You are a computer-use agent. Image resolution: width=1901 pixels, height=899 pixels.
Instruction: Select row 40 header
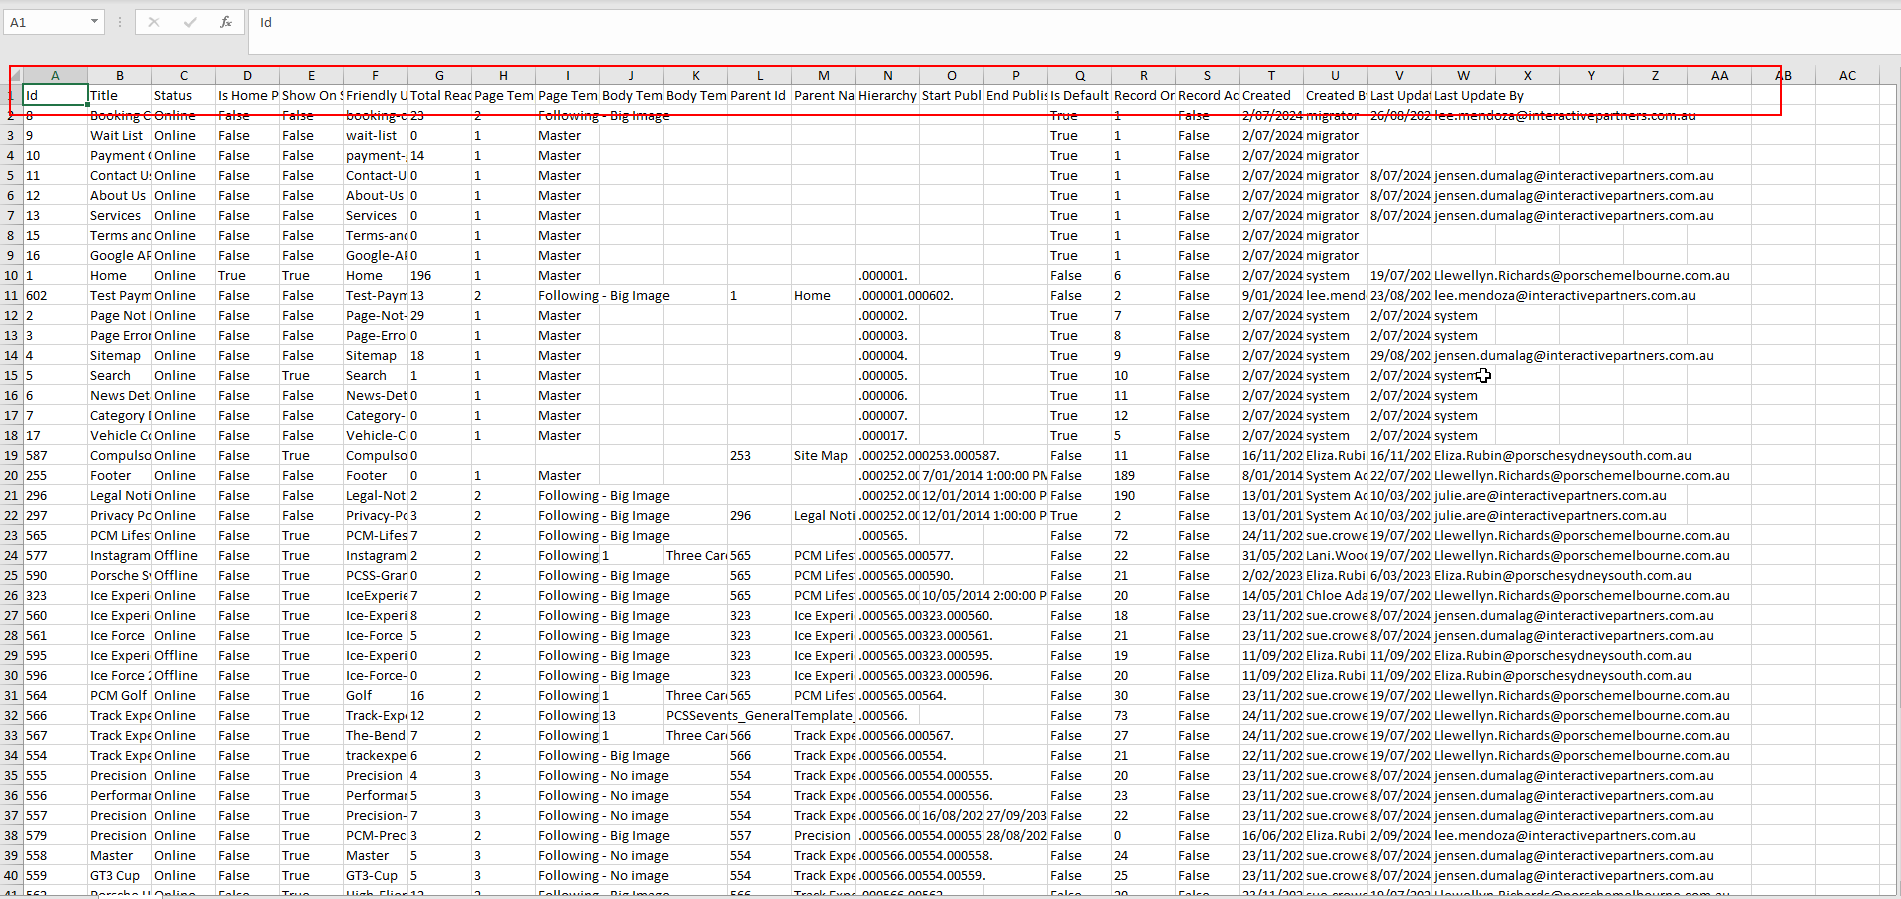pos(12,875)
